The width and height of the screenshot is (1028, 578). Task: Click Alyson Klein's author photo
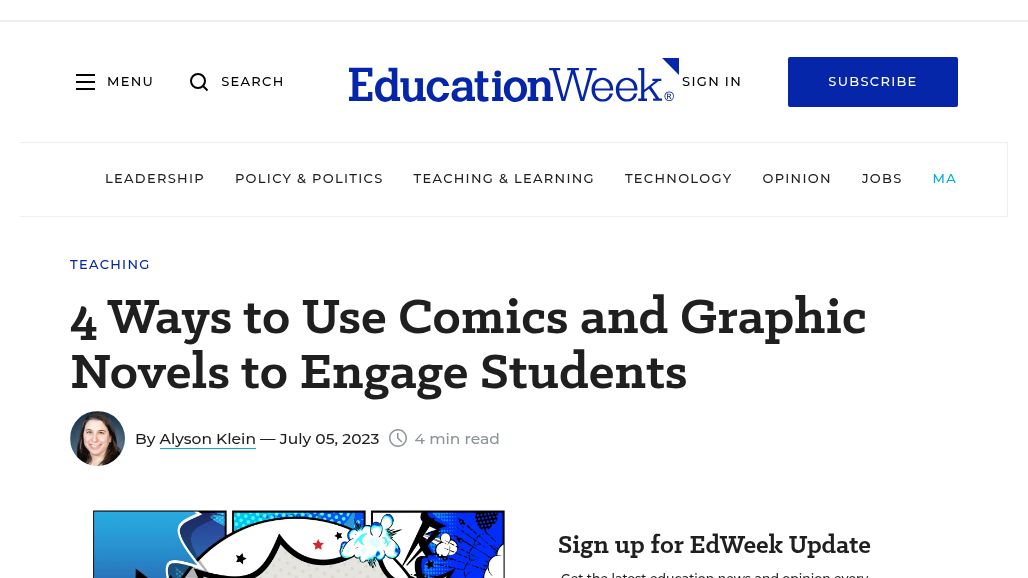tap(97, 438)
